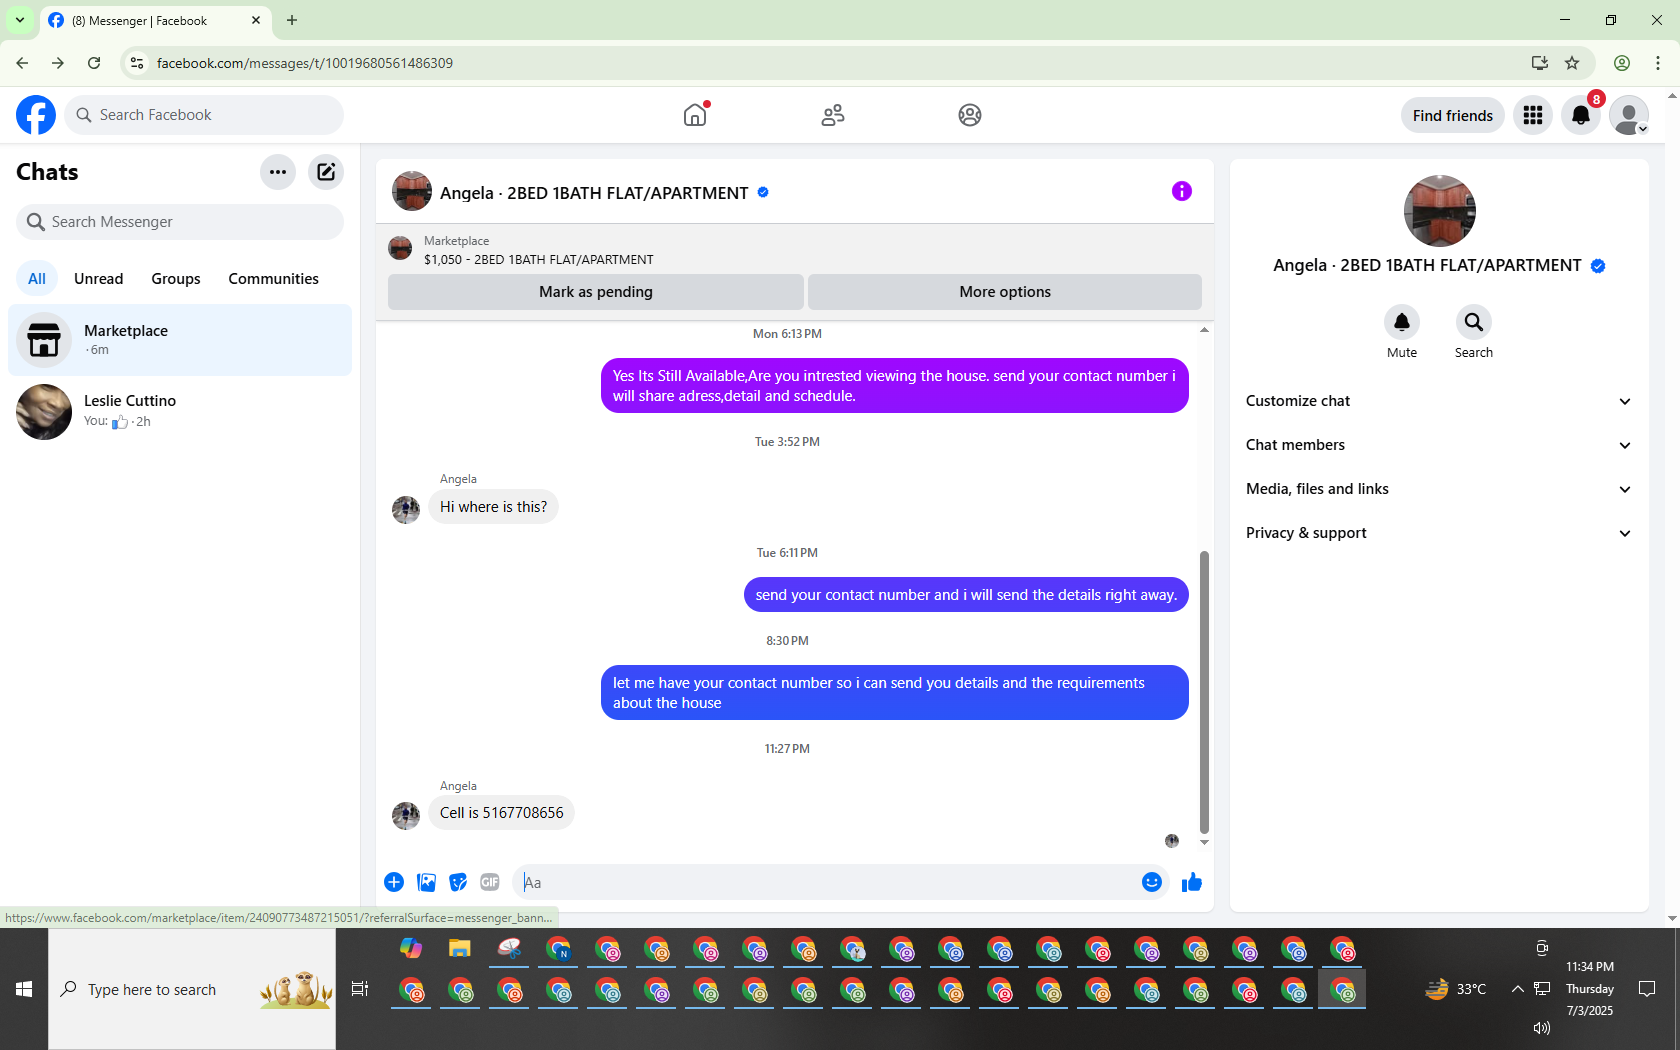Open the Chrome tab search dropdown
The width and height of the screenshot is (1680, 1050).
coord(20,20)
